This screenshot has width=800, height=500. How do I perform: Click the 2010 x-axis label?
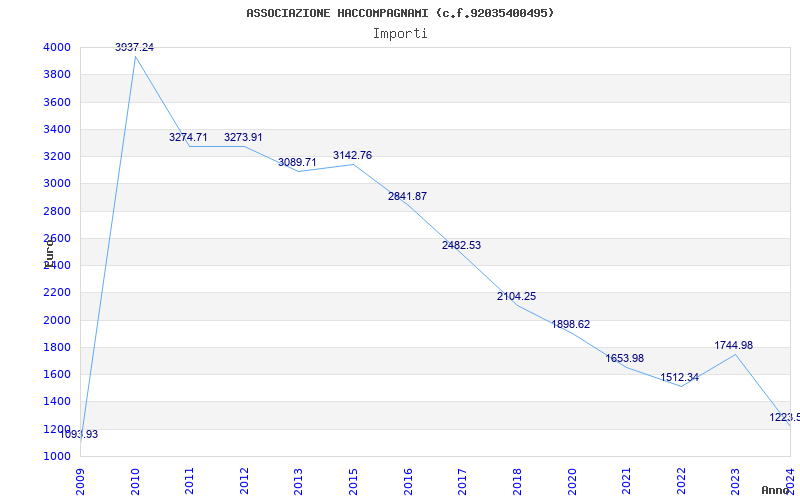(x=135, y=482)
